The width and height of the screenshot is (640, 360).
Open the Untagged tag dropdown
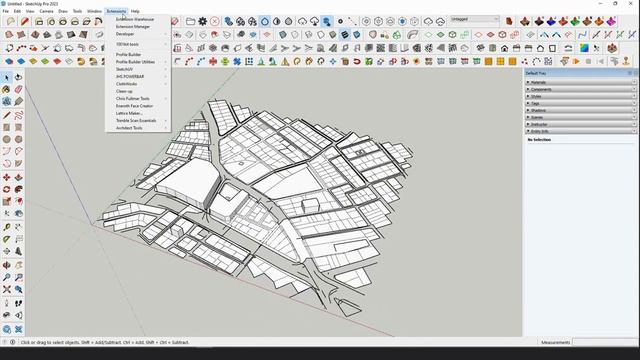(x=474, y=19)
